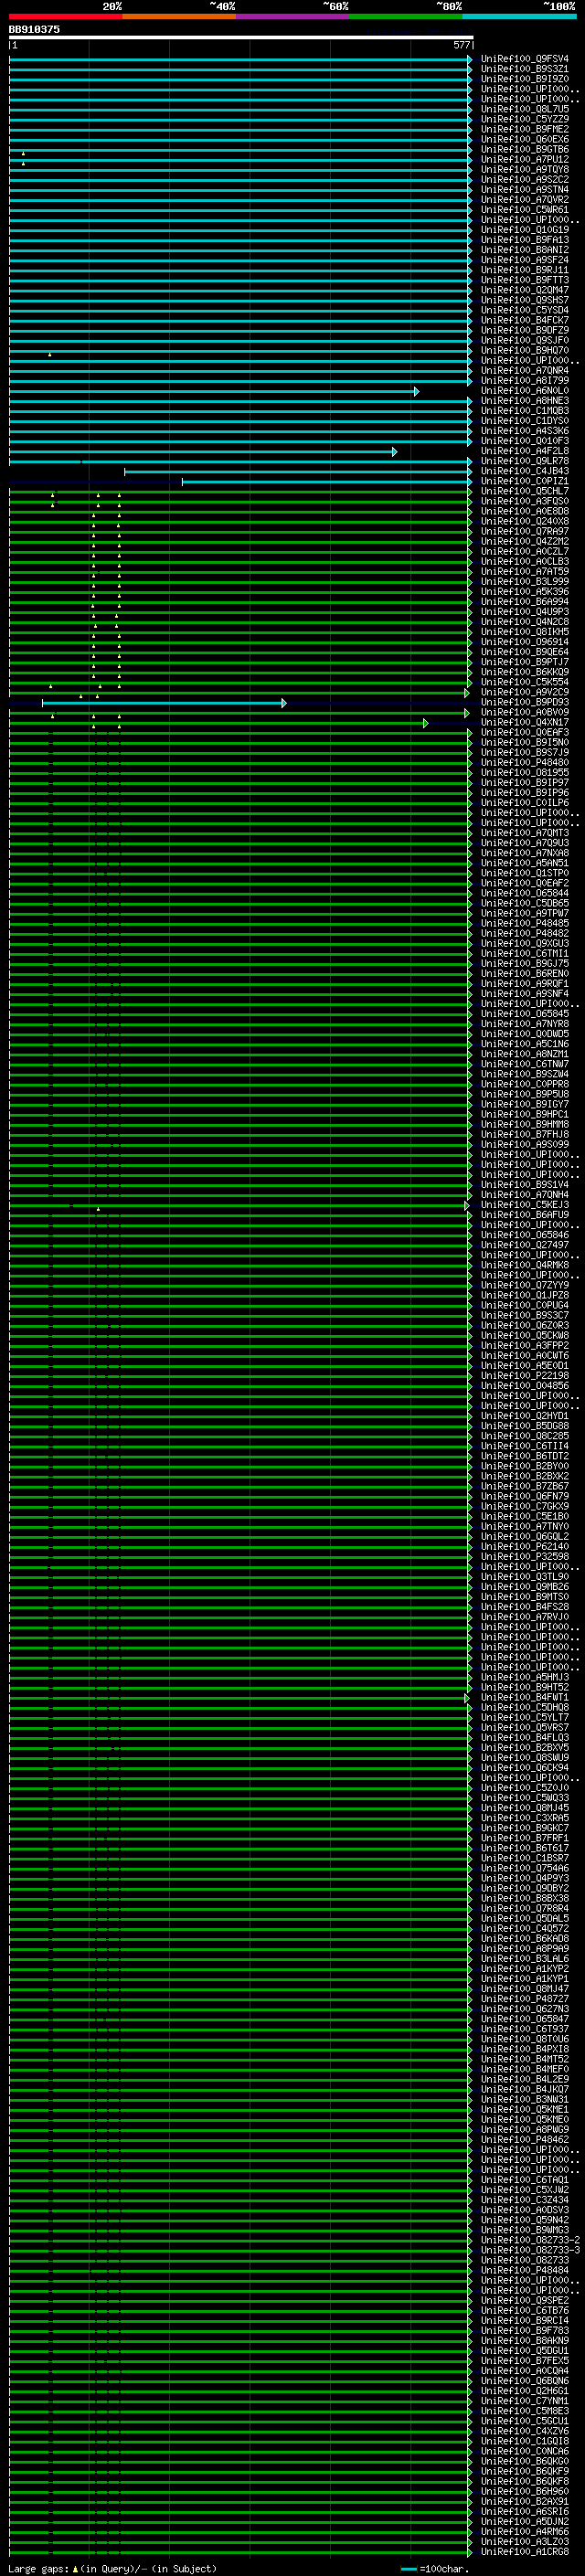
Task: Open hit UniRef100_B9S3Z1
Action: 525,69
